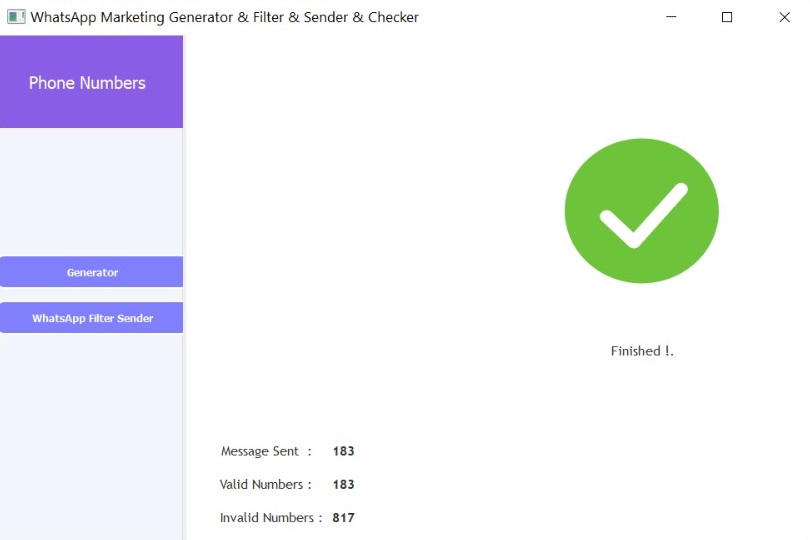The width and height of the screenshot is (810, 540).
Task: Select the Message Sent count 183
Action: pos(344,451)
